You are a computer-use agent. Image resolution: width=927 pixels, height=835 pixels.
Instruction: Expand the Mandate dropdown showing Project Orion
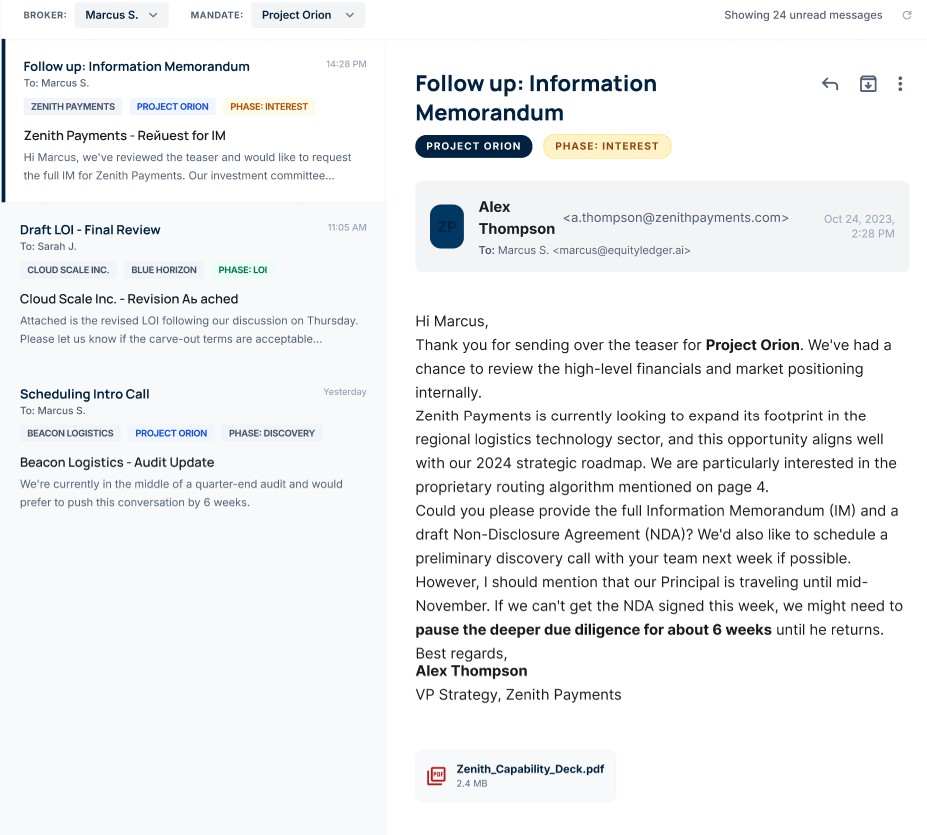click(307, 15)
